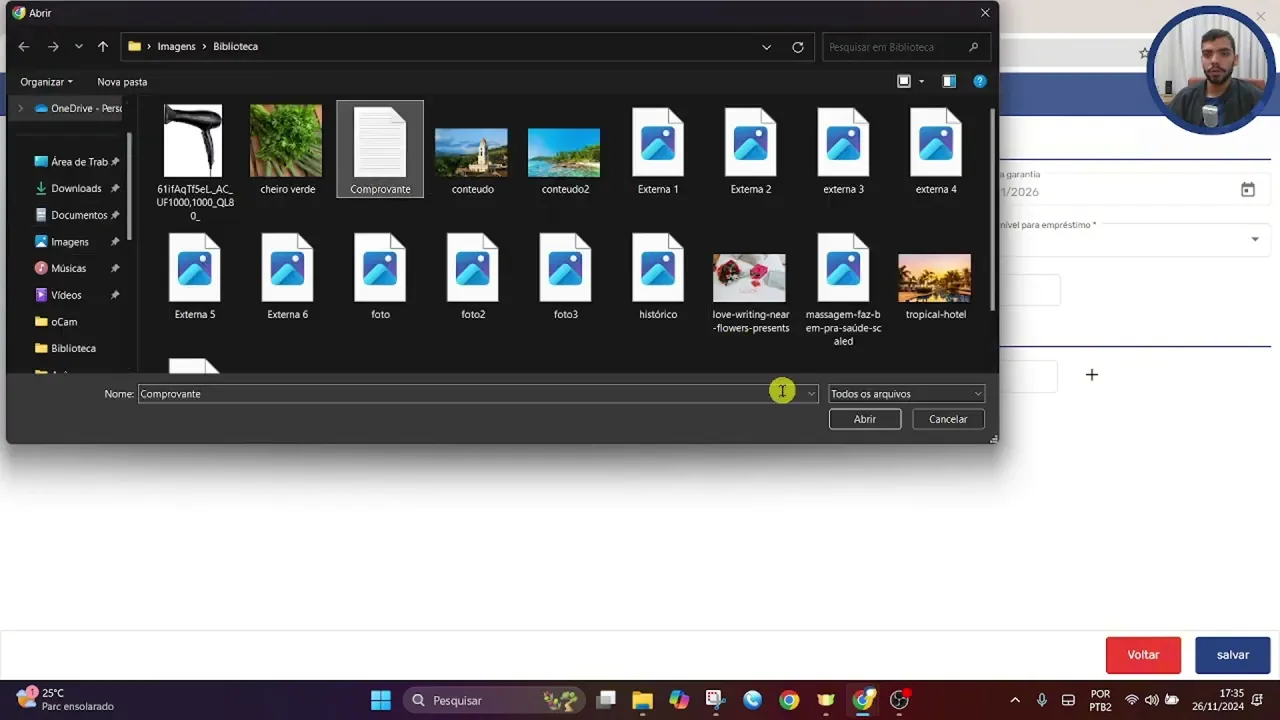The height and width of the screenshot is (720, 1280).
Task: Focus the Pesquisar em Biblioteca search box
Action: click(x=906, y=47)
